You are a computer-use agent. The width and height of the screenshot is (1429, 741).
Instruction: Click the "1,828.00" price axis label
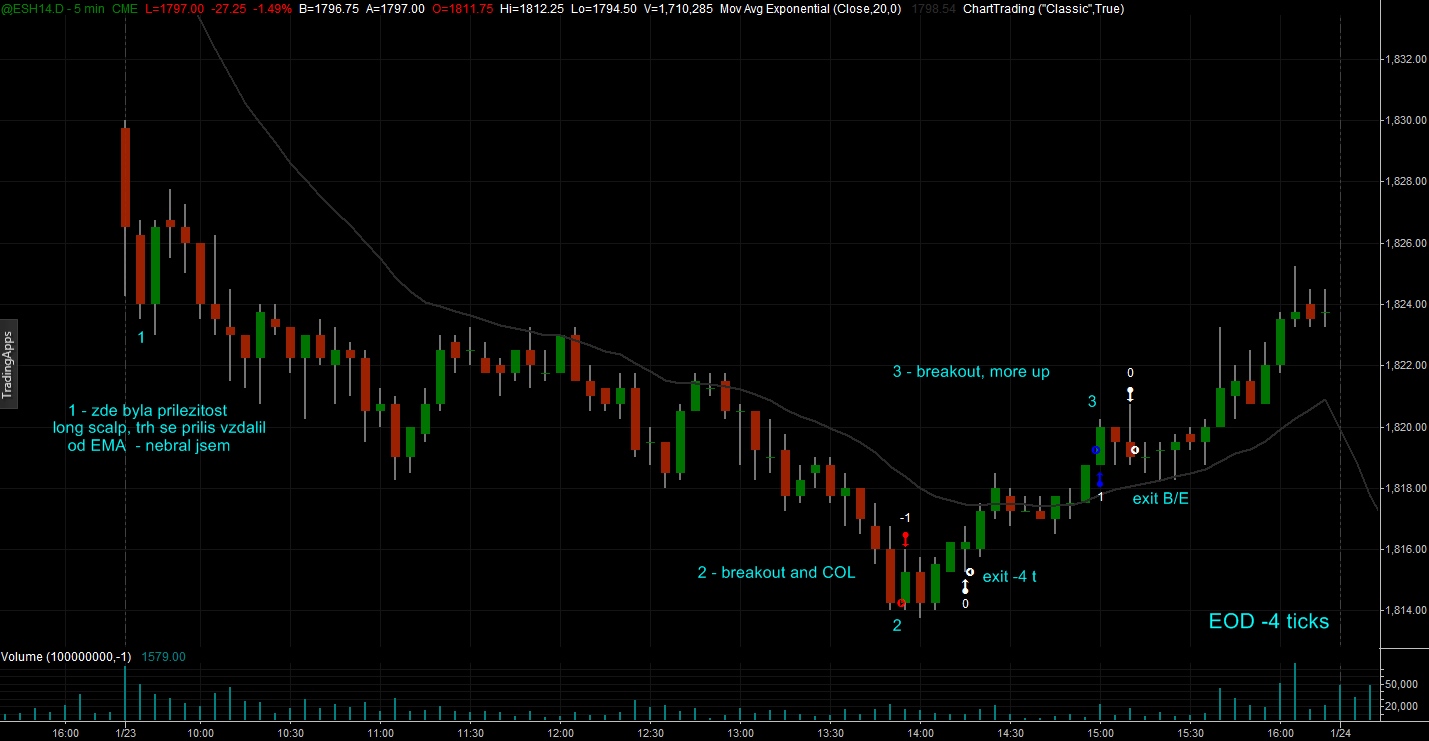(x=1404, y=182)
